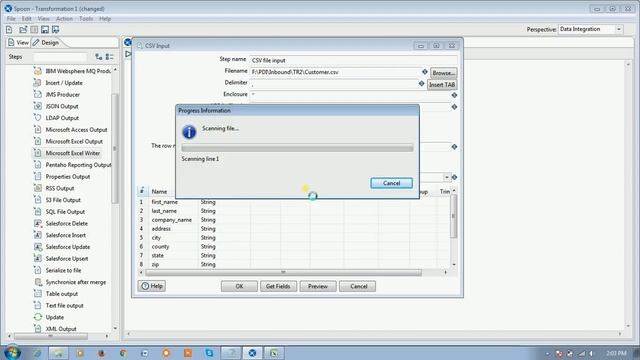640x360 pixels.
Task: Click the variable diamond icon beside Filename
Action: pos(424,72)
